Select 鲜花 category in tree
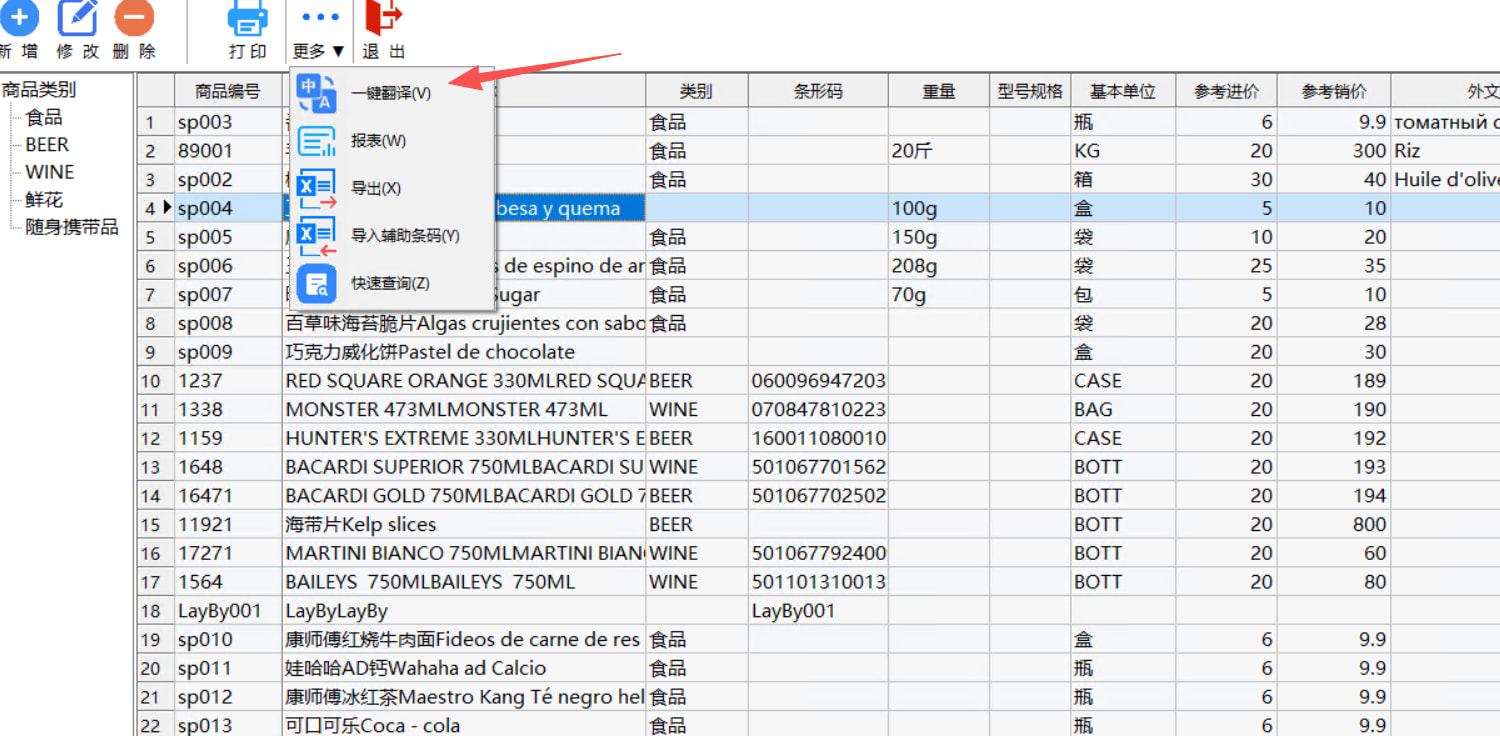Image resolution: width=1500 pixels, height=736 pixels. click(44, 200)
